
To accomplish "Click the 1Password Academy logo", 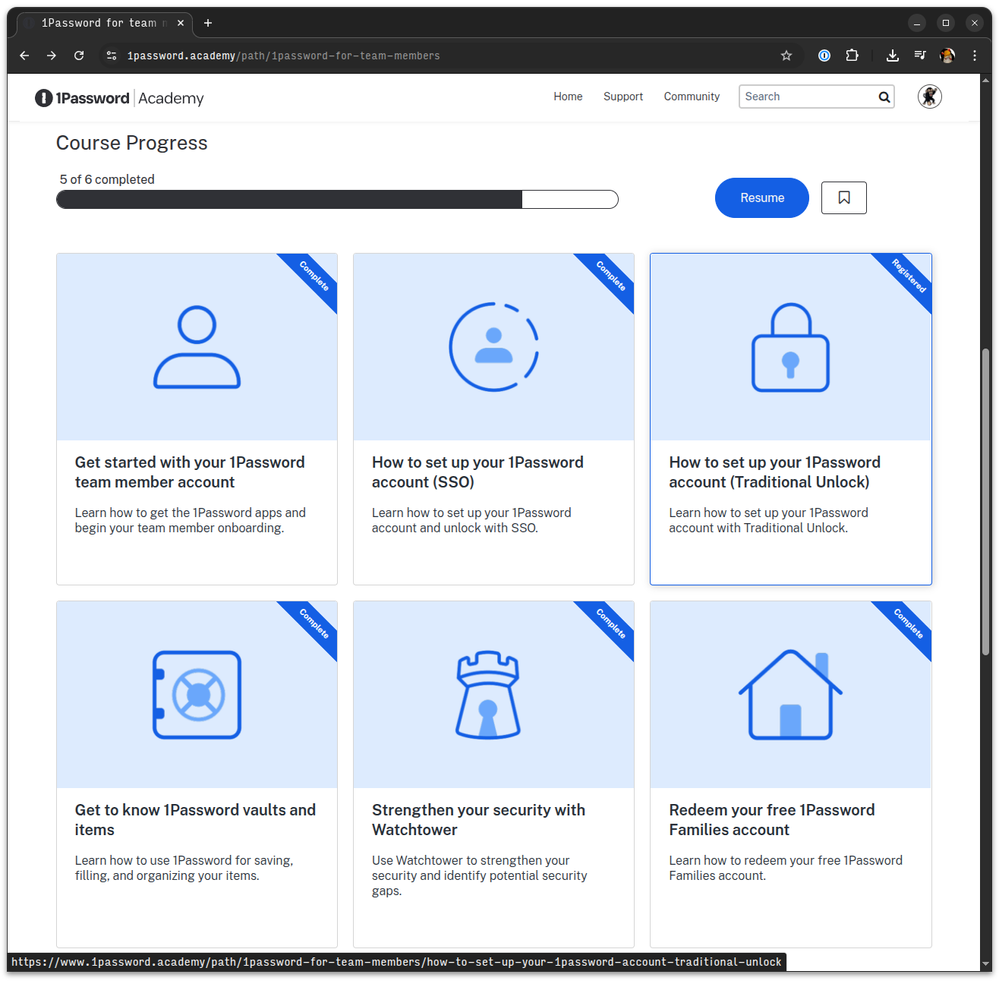I will coord(119,98).
